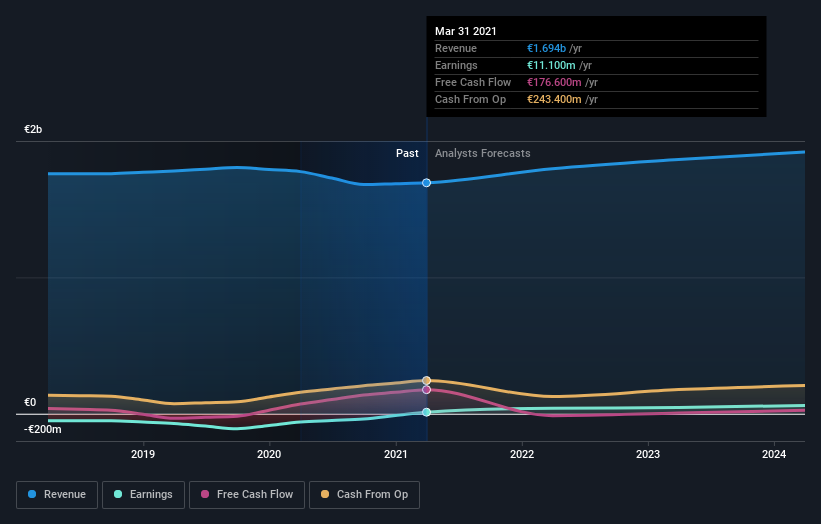Click the Revenue data point on blue line

(x=426, y=183)
